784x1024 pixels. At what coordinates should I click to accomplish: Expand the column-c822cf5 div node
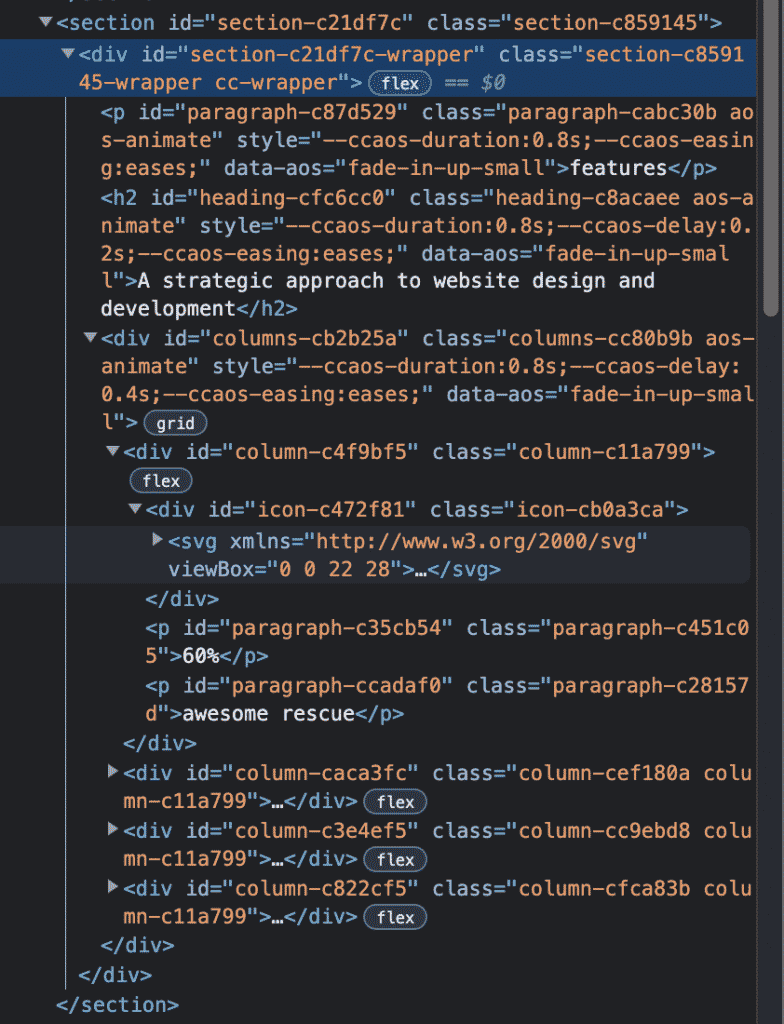[112, 887]
